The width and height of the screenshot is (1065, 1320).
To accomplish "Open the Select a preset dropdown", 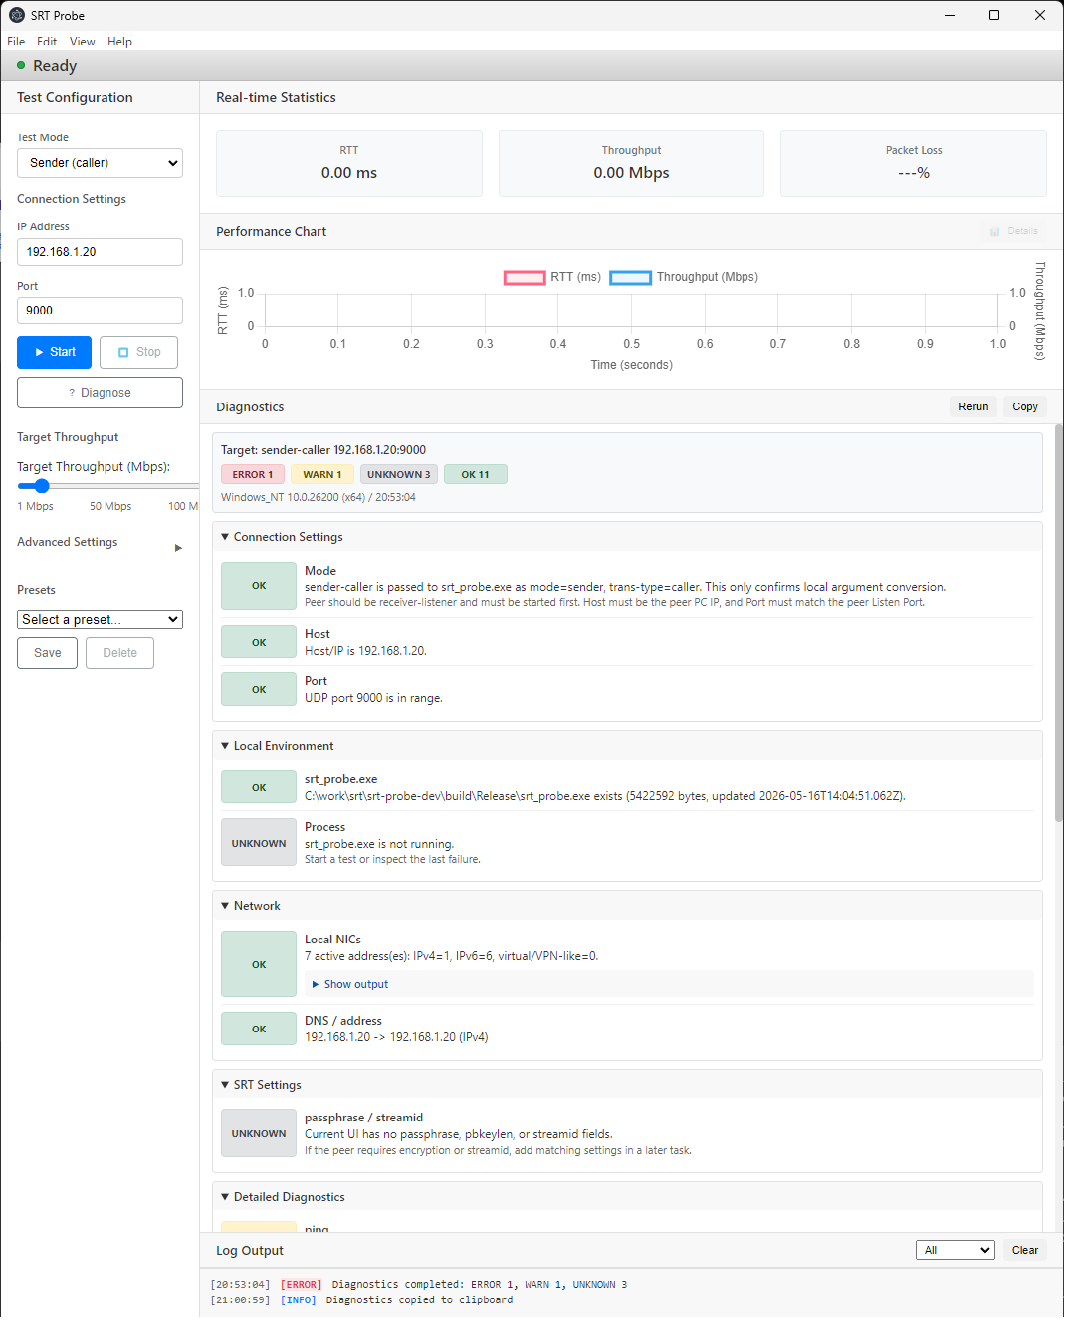I will click(100, 620).
